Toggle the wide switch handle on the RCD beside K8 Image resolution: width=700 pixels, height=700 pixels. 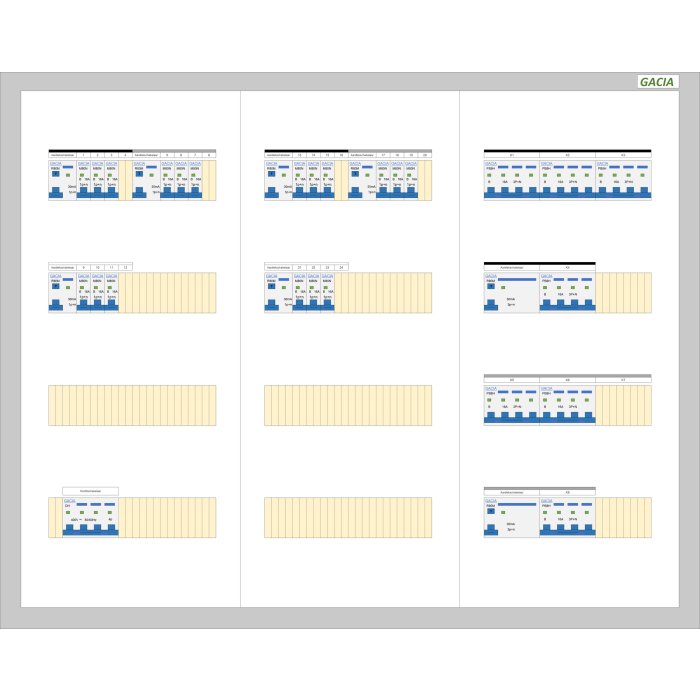pyautogui.click(x=517, y=503)
